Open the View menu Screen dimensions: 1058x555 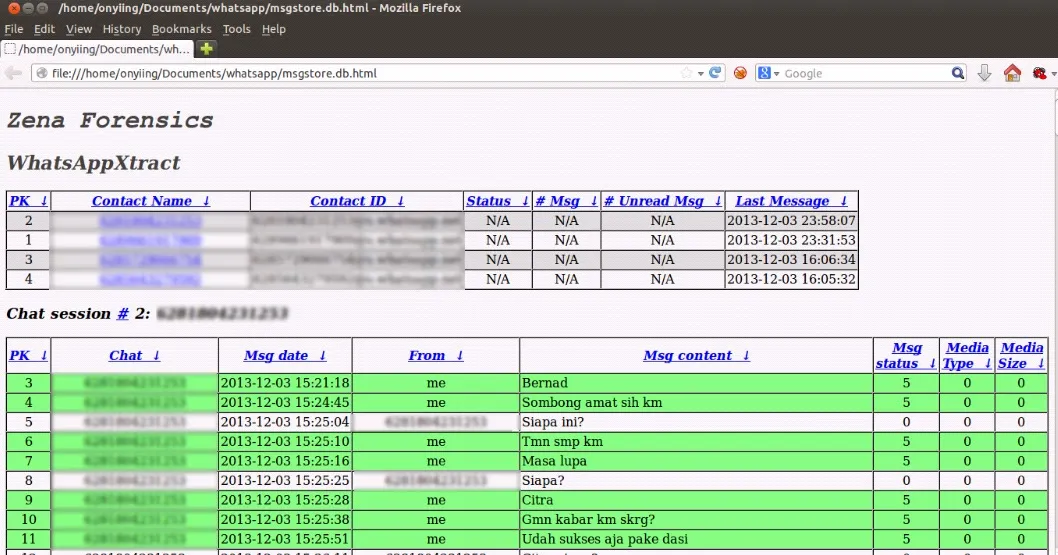(78, 29)
